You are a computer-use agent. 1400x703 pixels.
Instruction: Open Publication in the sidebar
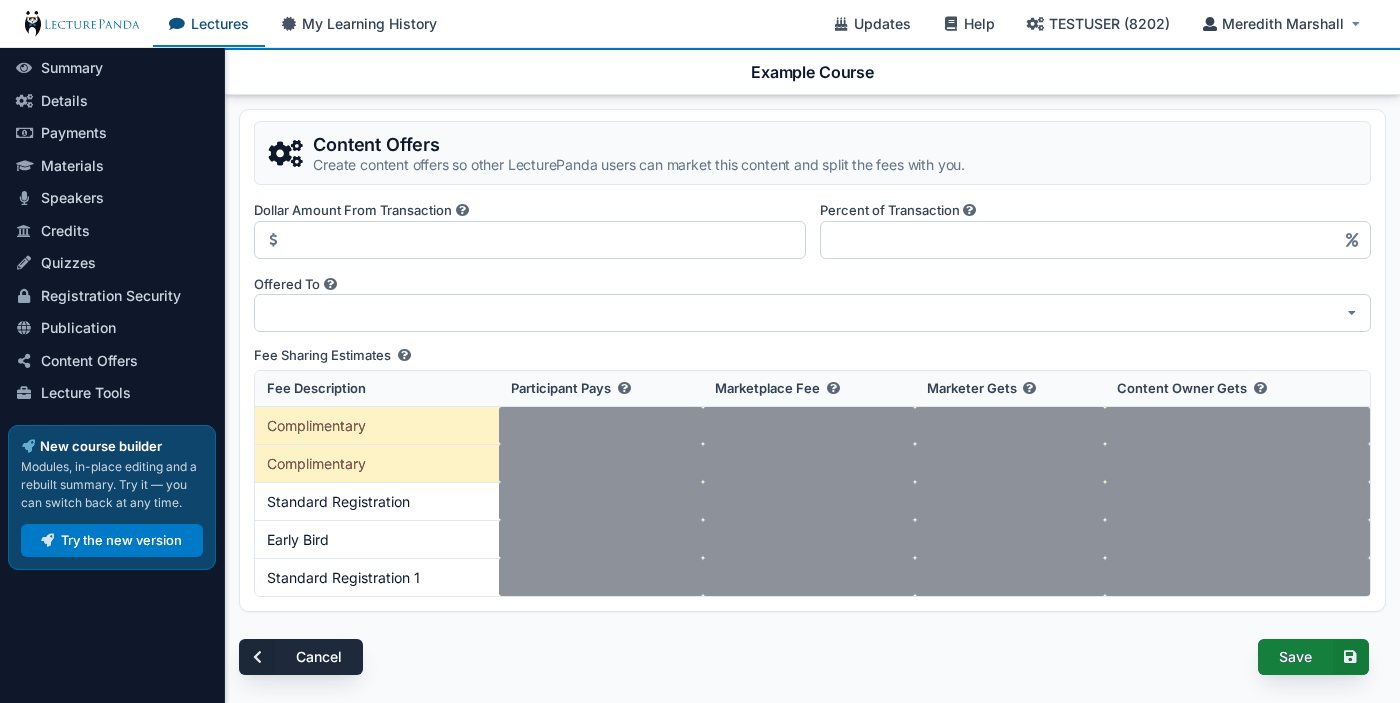pos(112,328)
